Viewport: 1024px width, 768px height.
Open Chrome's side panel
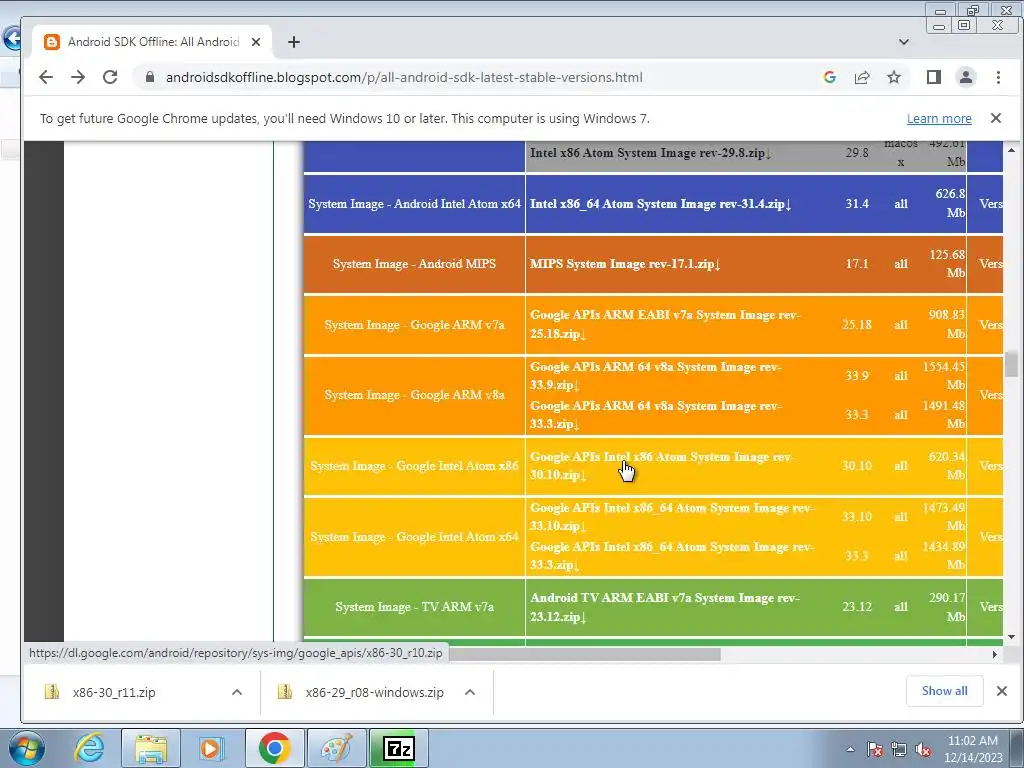coord(934,77)
